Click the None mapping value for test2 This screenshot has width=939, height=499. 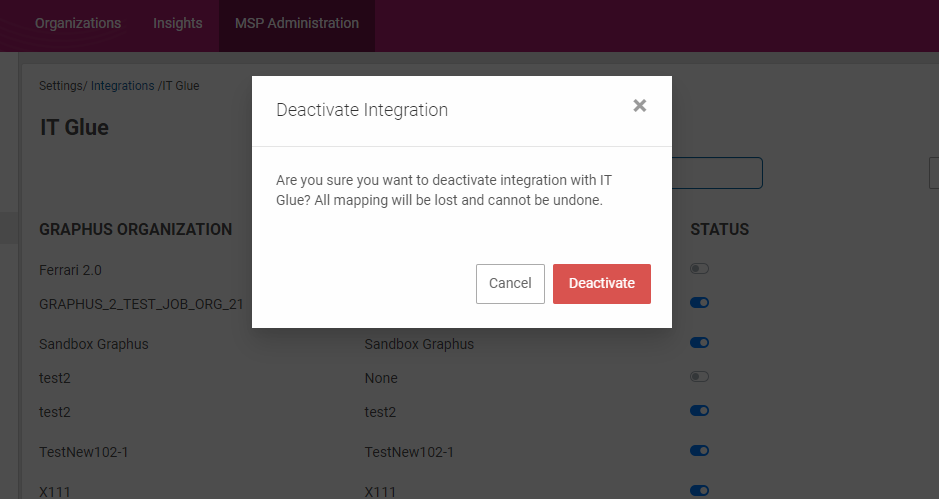pos(381,379)
